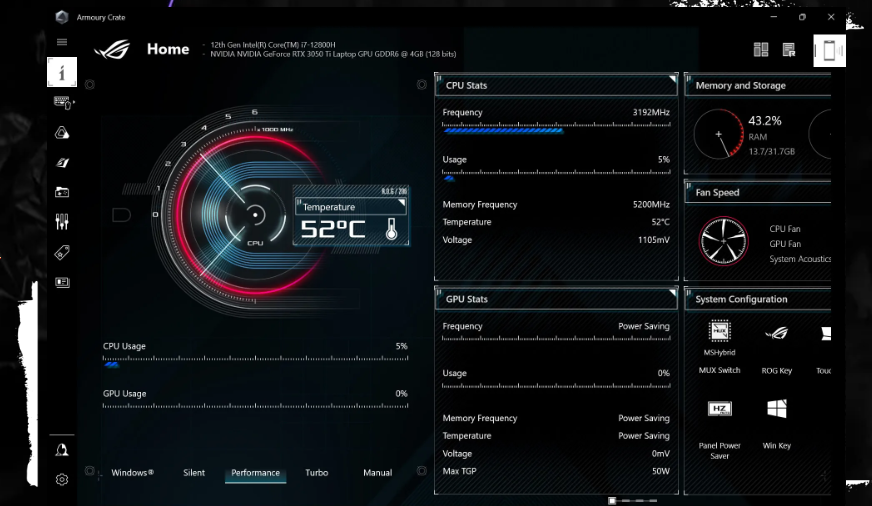Click the CPU center dial graphic
Viewport: 872px width, 506px height.
tap(255, 215)
